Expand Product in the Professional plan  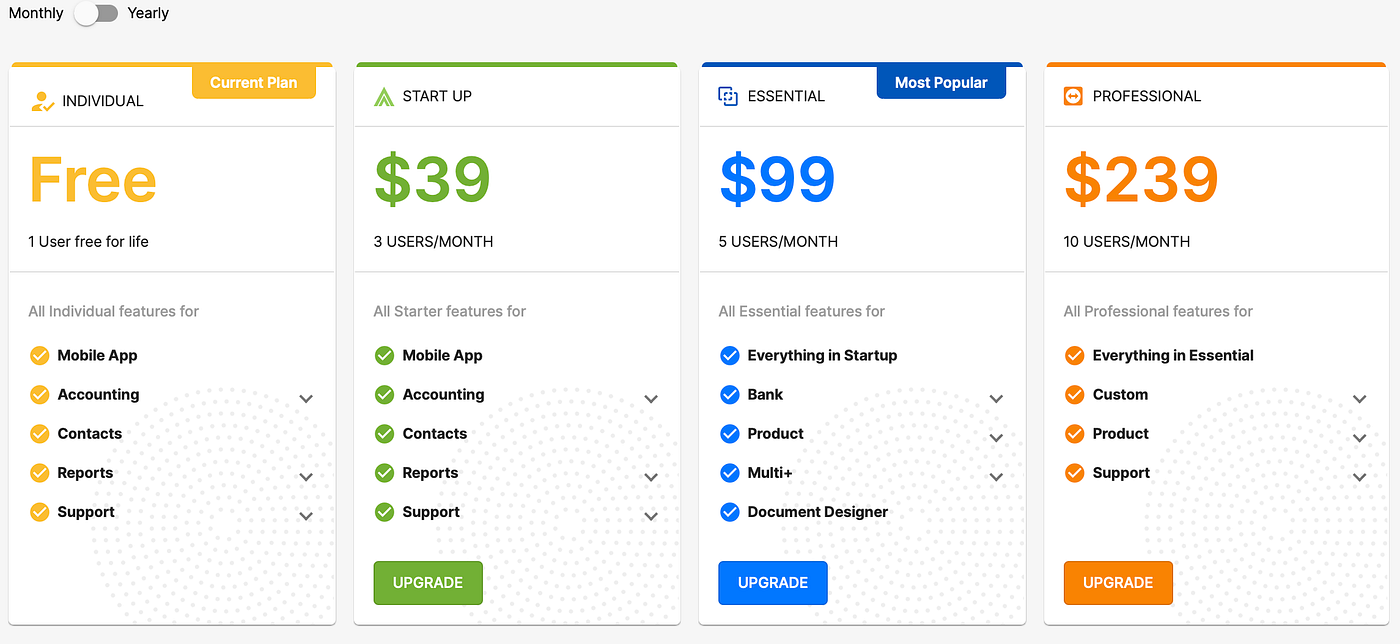pos(1359,438)
